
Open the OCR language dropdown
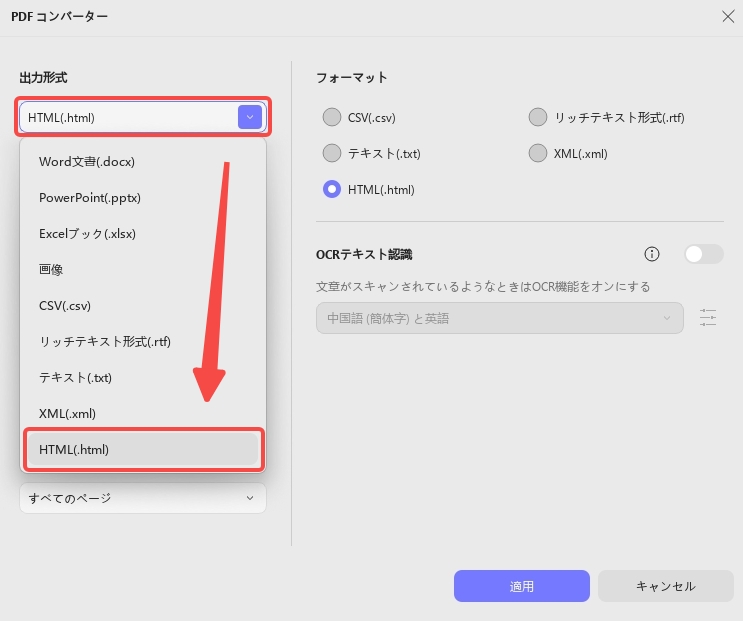coord(499,318)
